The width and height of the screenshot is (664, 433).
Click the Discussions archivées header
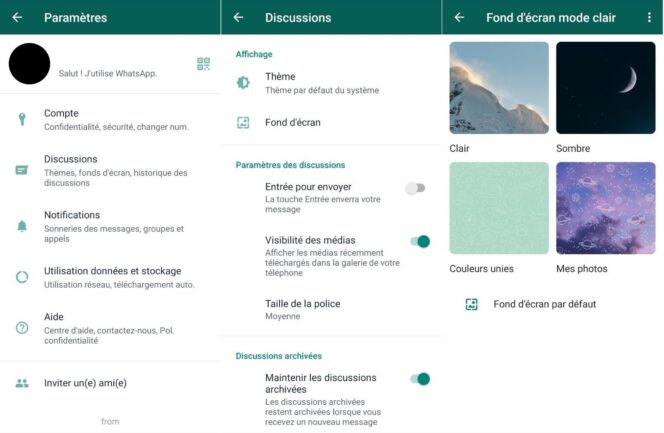click(279, 356)
